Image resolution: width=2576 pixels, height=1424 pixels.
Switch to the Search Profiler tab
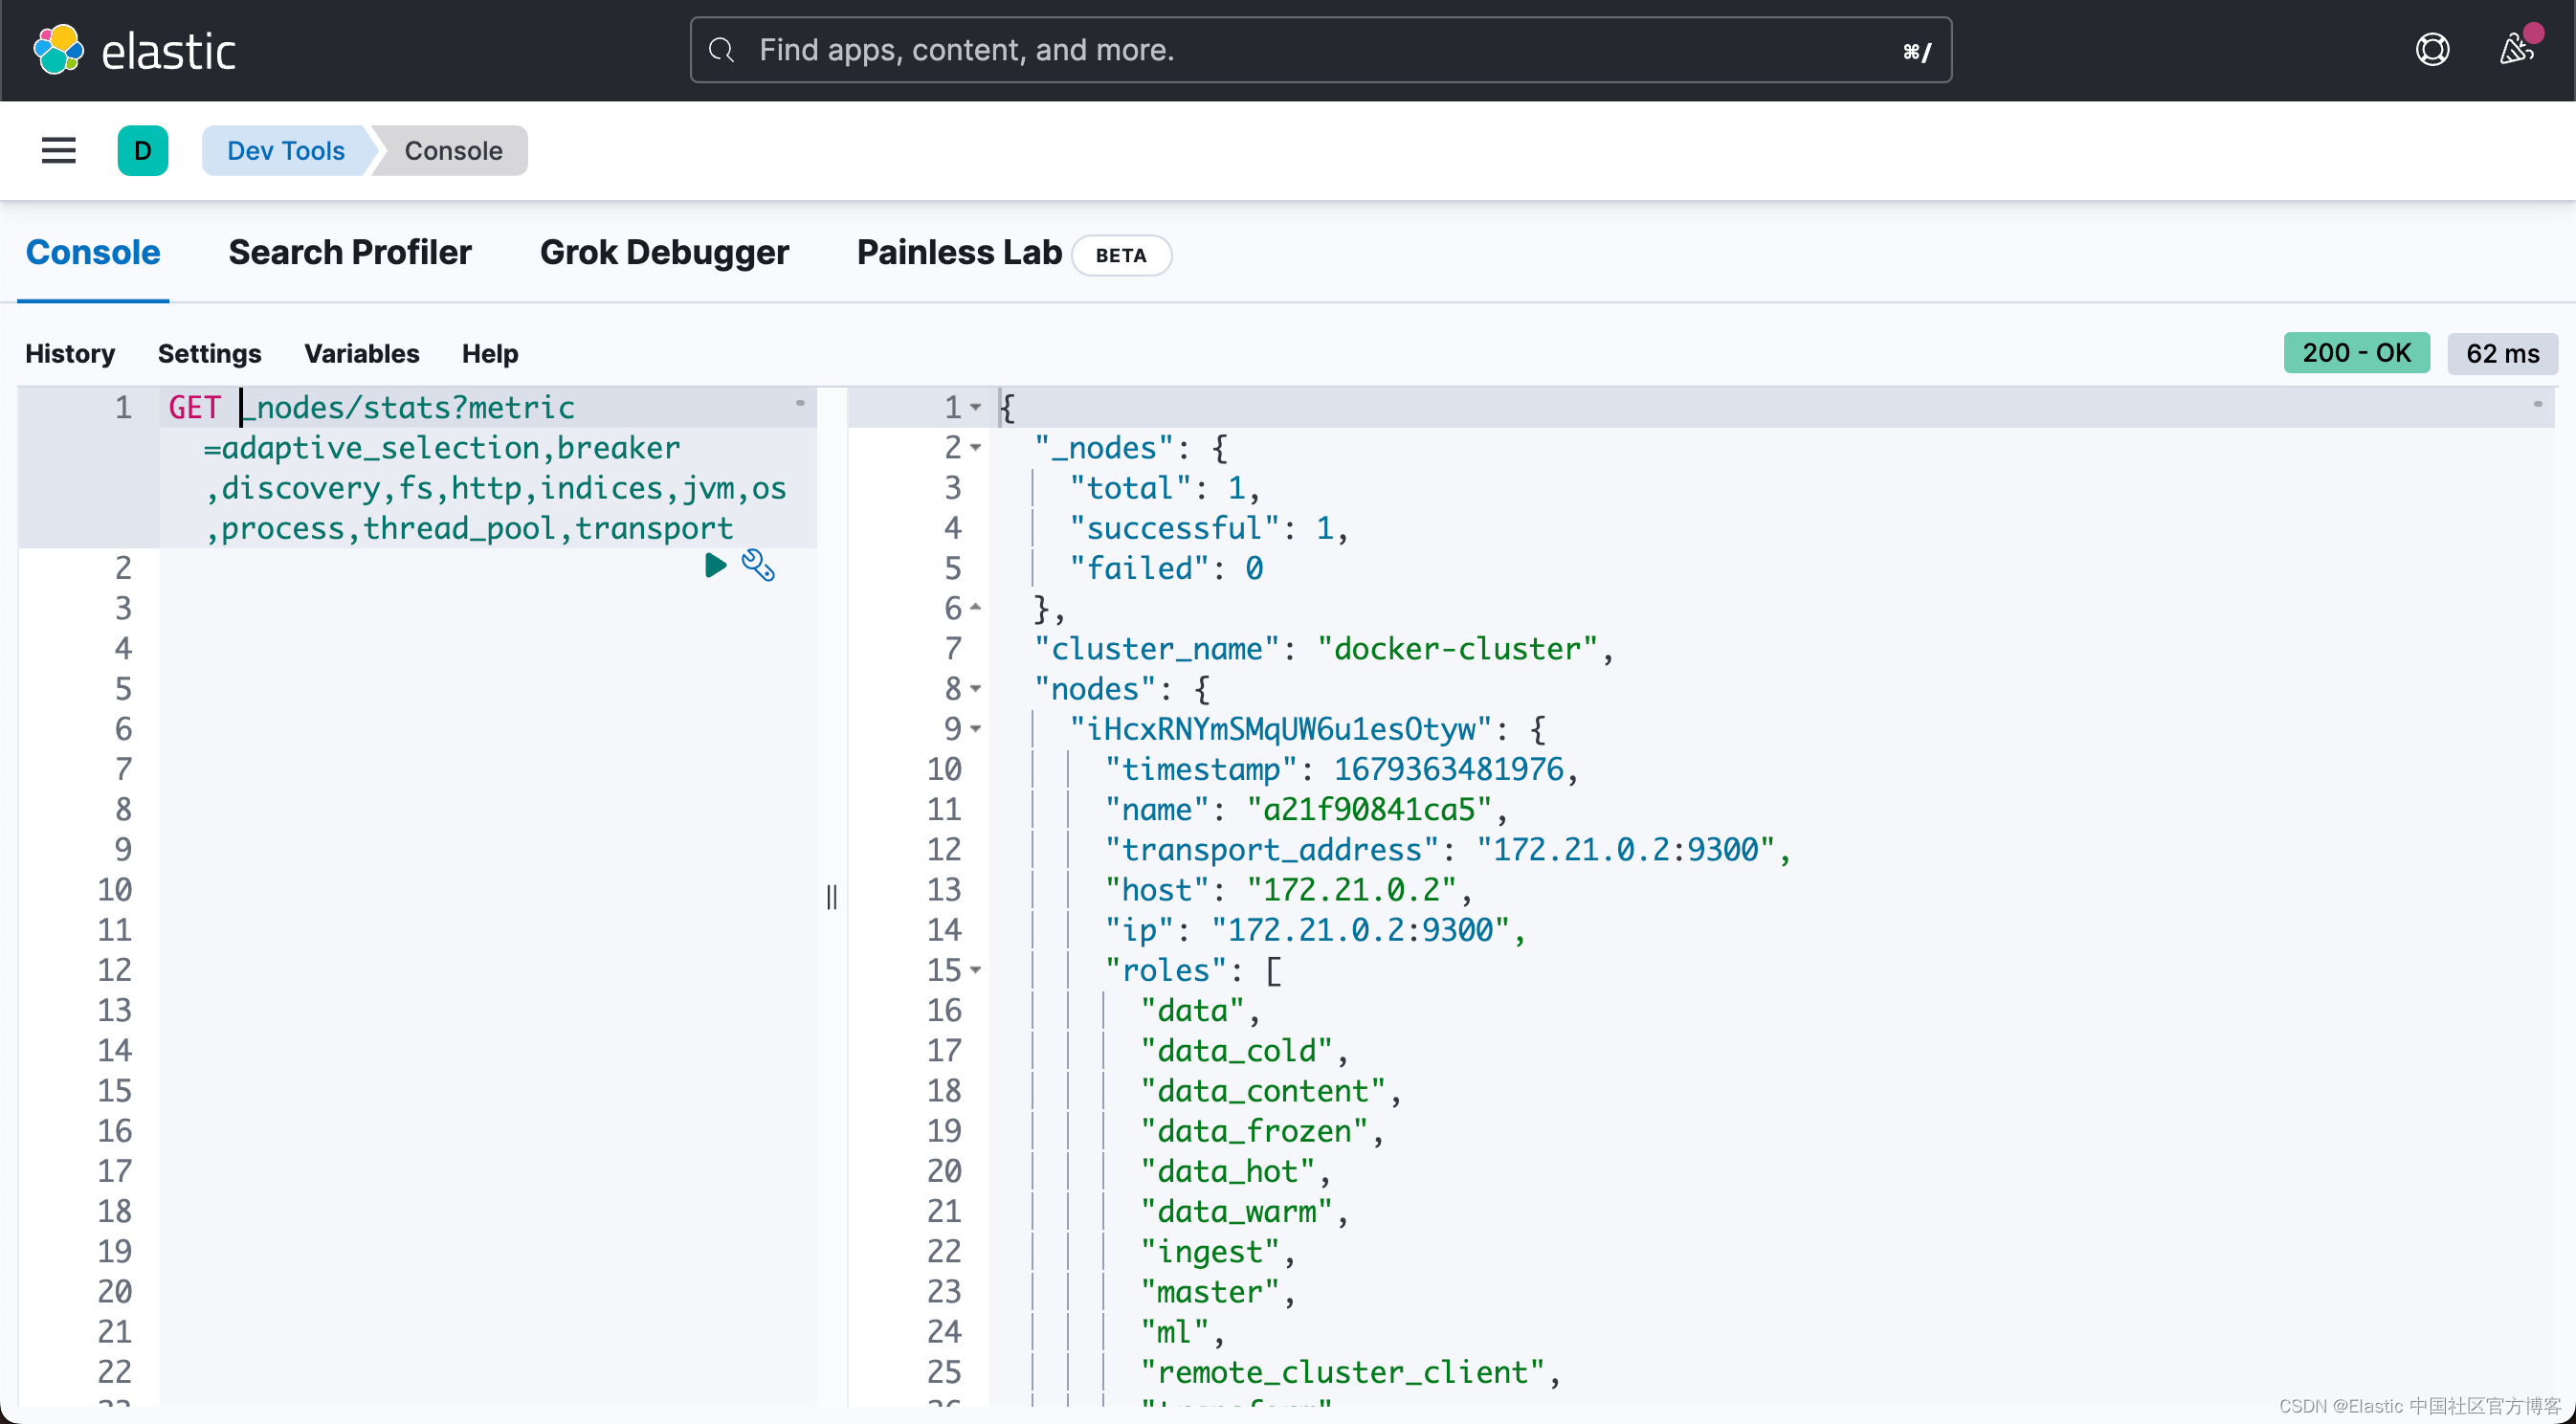tap(350, 253)
